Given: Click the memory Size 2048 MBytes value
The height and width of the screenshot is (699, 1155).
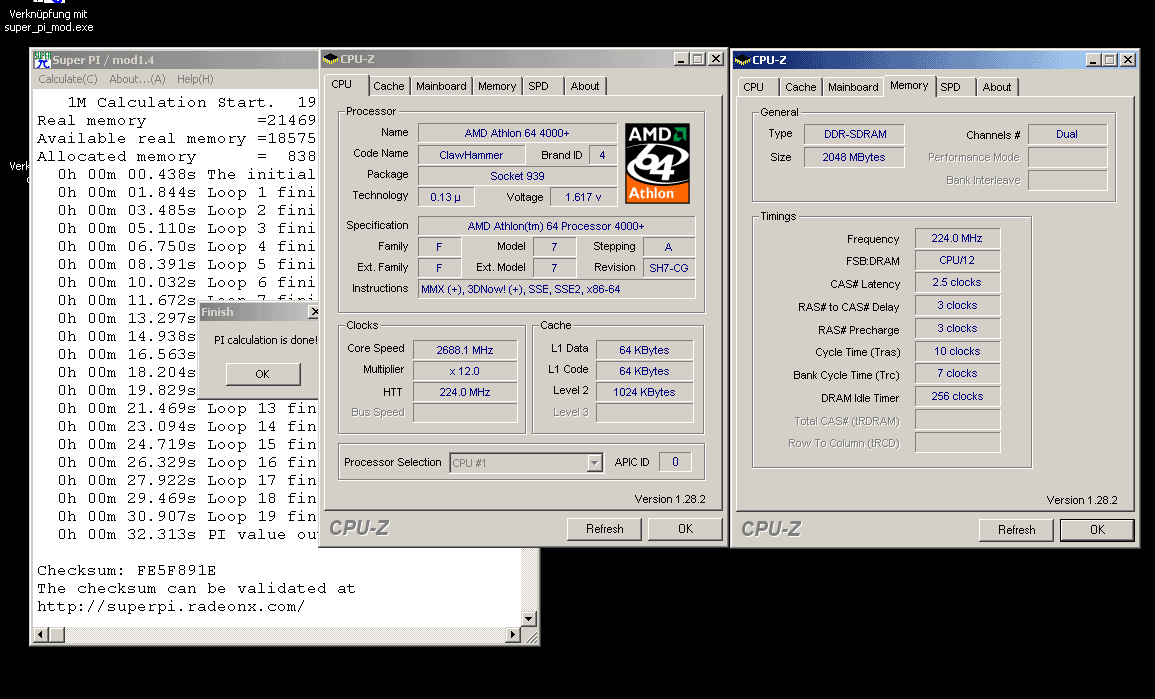Looking at the screenshot, I should pos(854,157).
